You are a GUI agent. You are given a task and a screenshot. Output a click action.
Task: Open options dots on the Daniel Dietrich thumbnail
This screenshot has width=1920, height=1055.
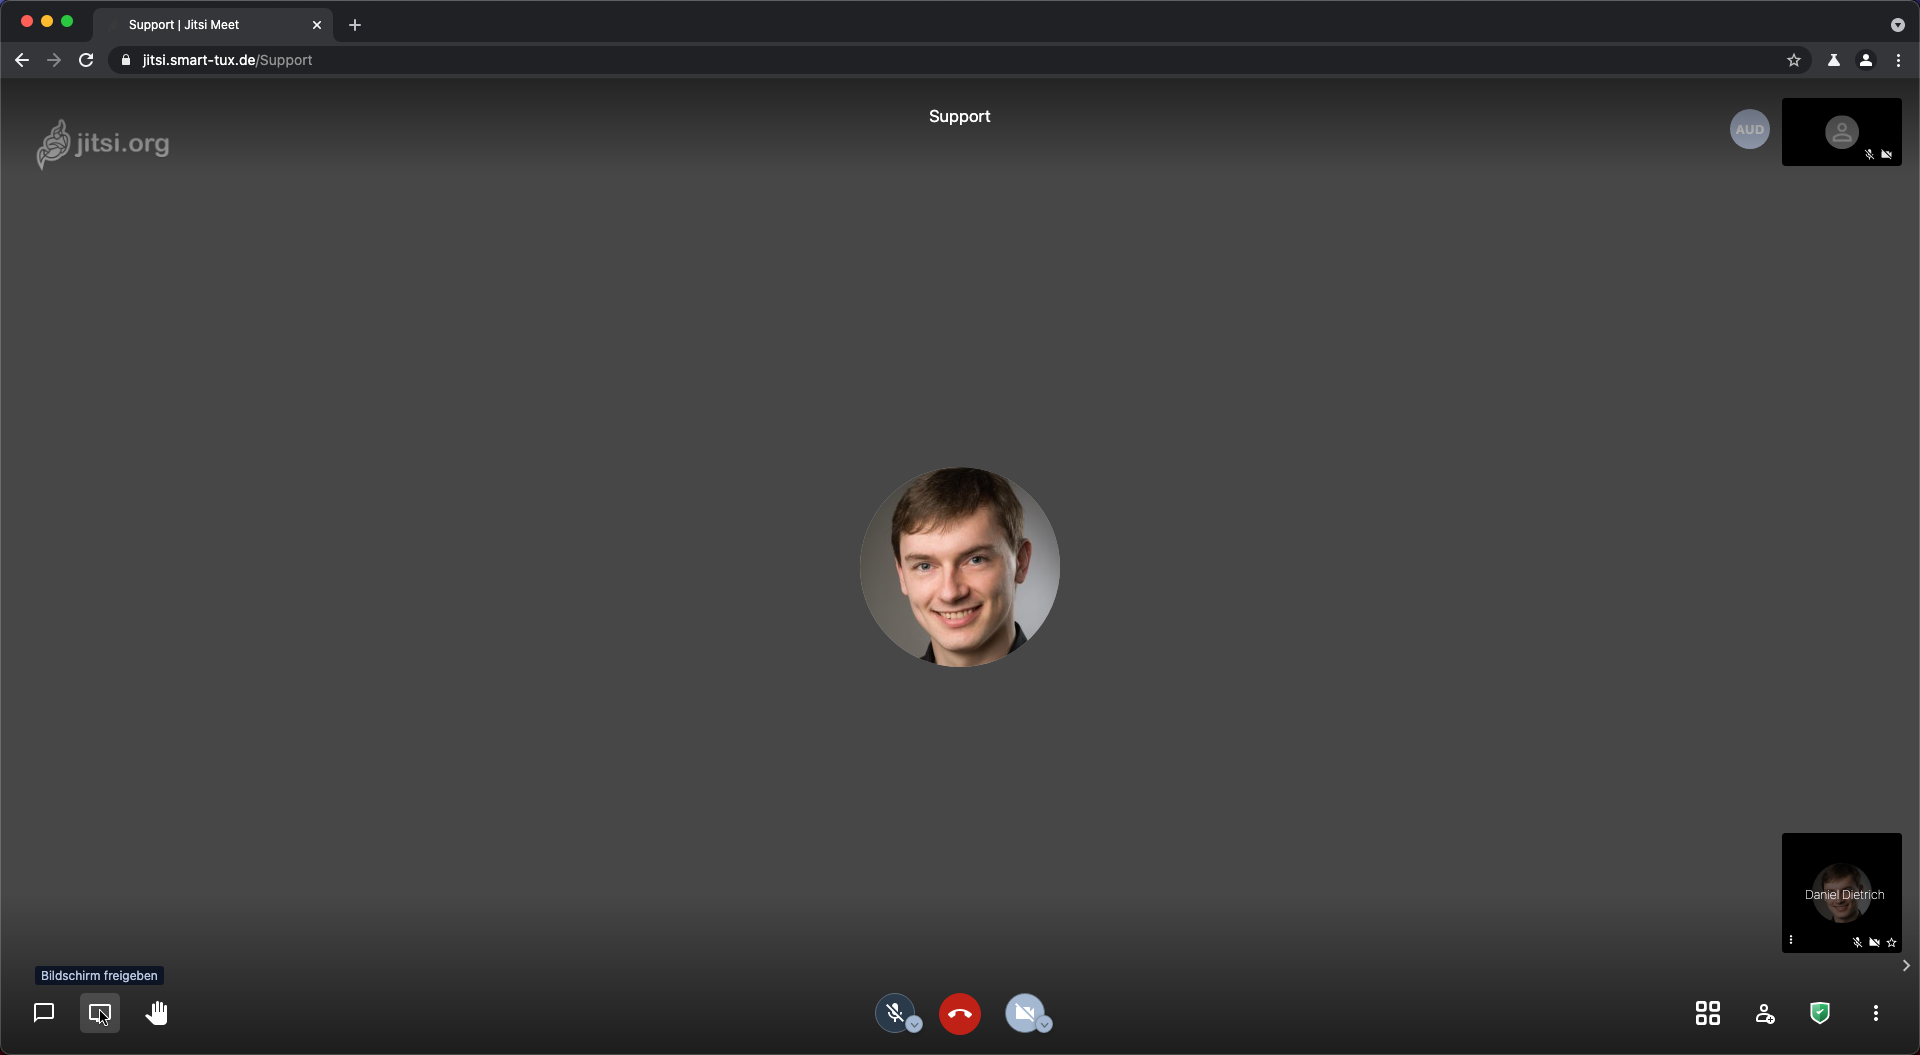tap(1791, 940)
